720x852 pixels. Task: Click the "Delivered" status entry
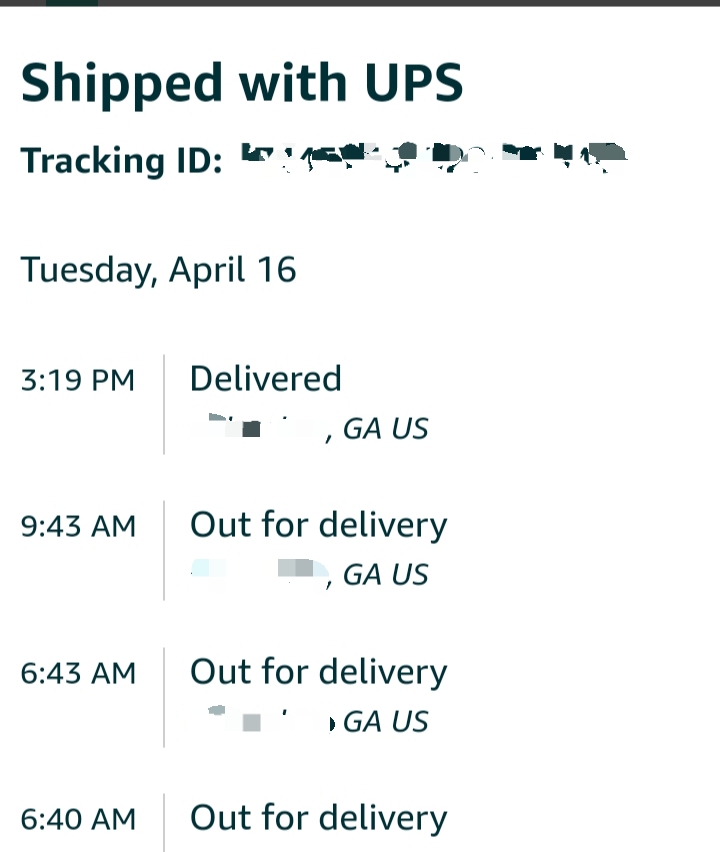pyautogui.click(x=265, y=378)
